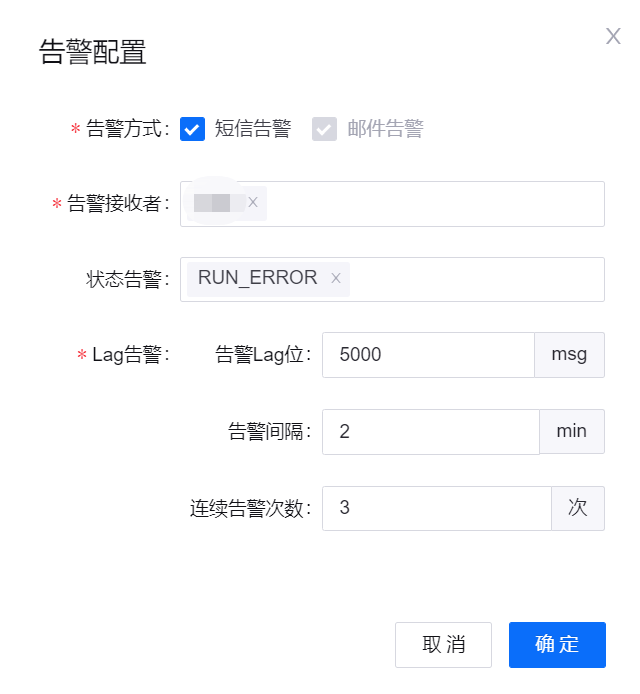The image size is (640, 694).
Task: Click the 邮件告警 label text
Action: (x=385, y=129)
